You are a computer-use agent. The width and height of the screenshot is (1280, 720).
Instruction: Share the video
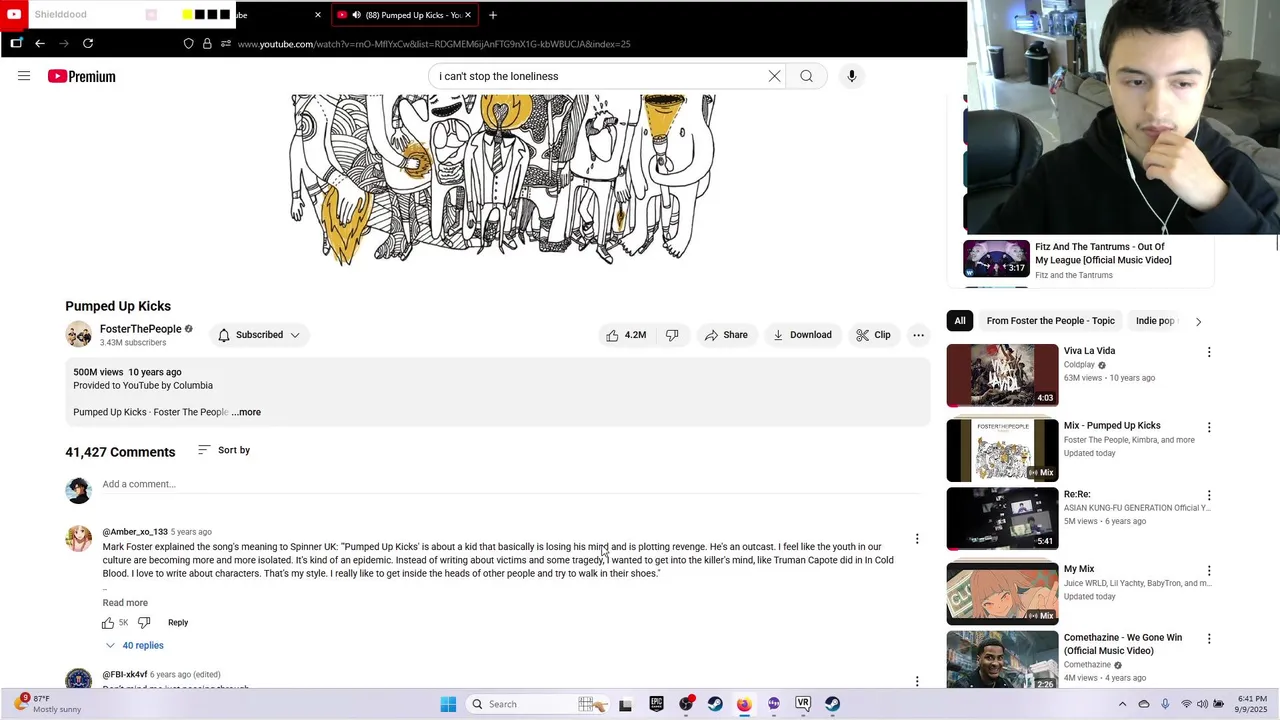click(x=726, y=335)
